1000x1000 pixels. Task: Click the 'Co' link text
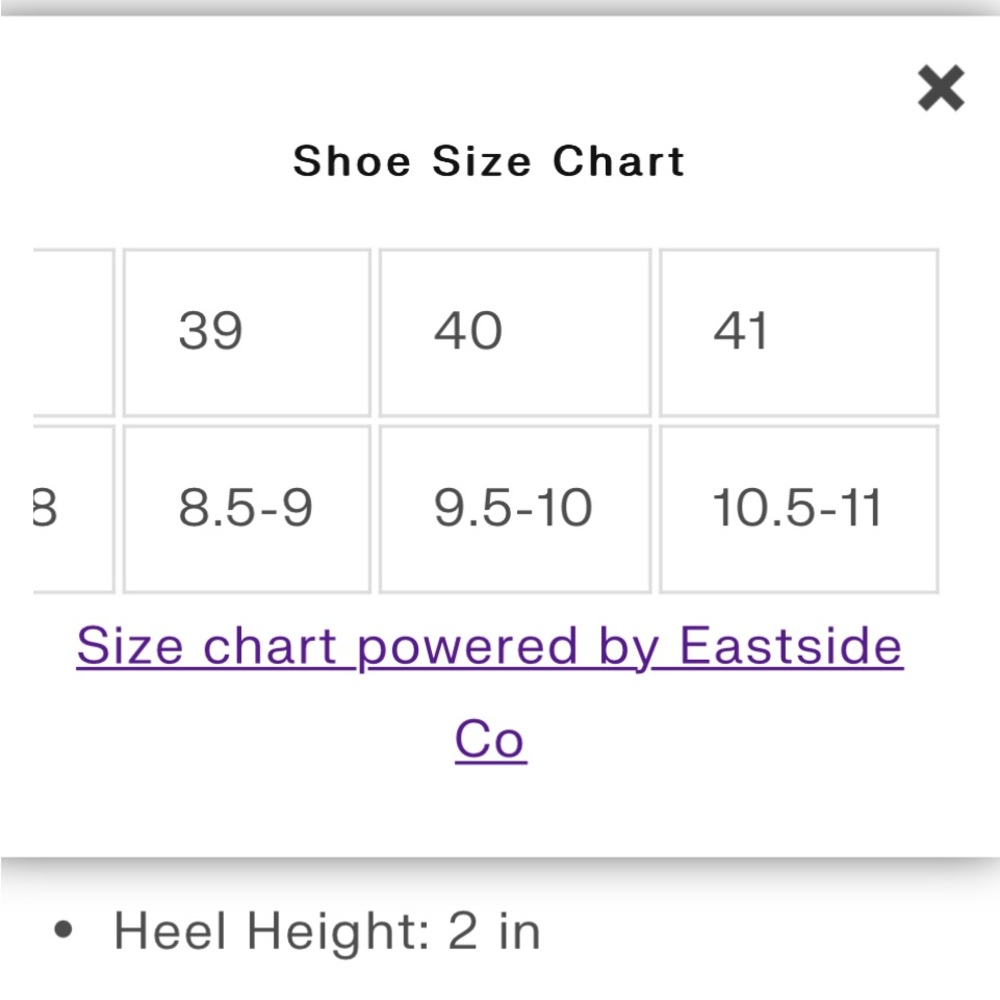pos(490,739)
